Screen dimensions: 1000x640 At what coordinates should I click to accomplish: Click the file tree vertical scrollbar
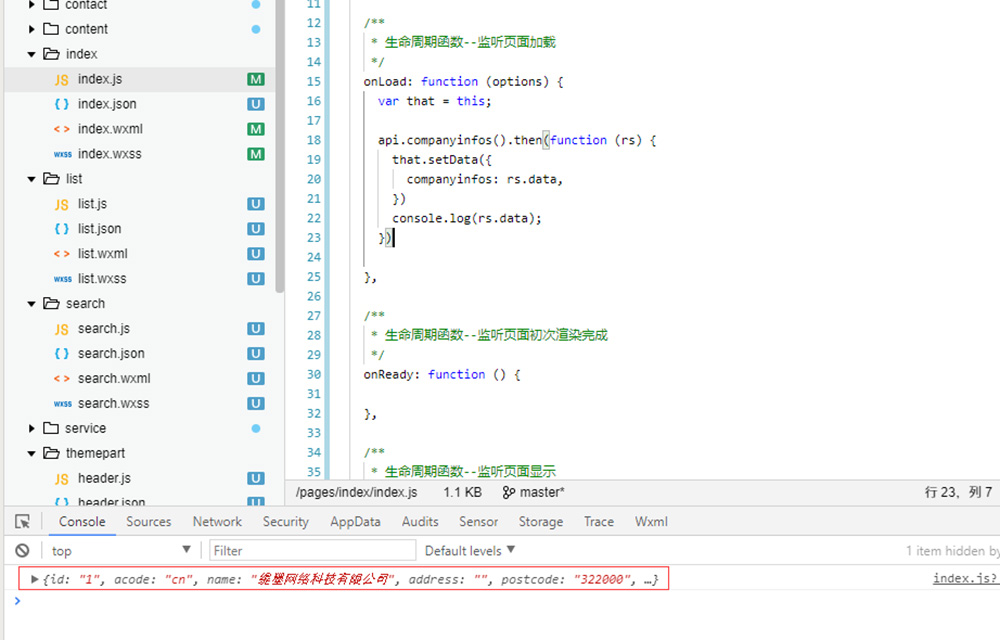(280, 150)
